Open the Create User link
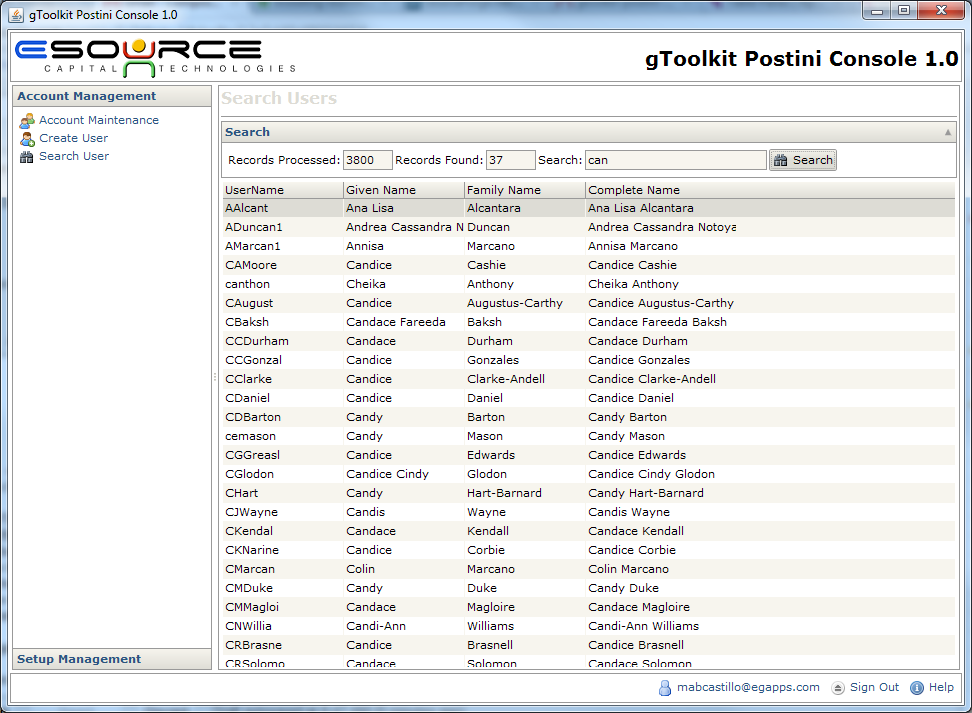 pyautogui.click(x=74, y=139)
